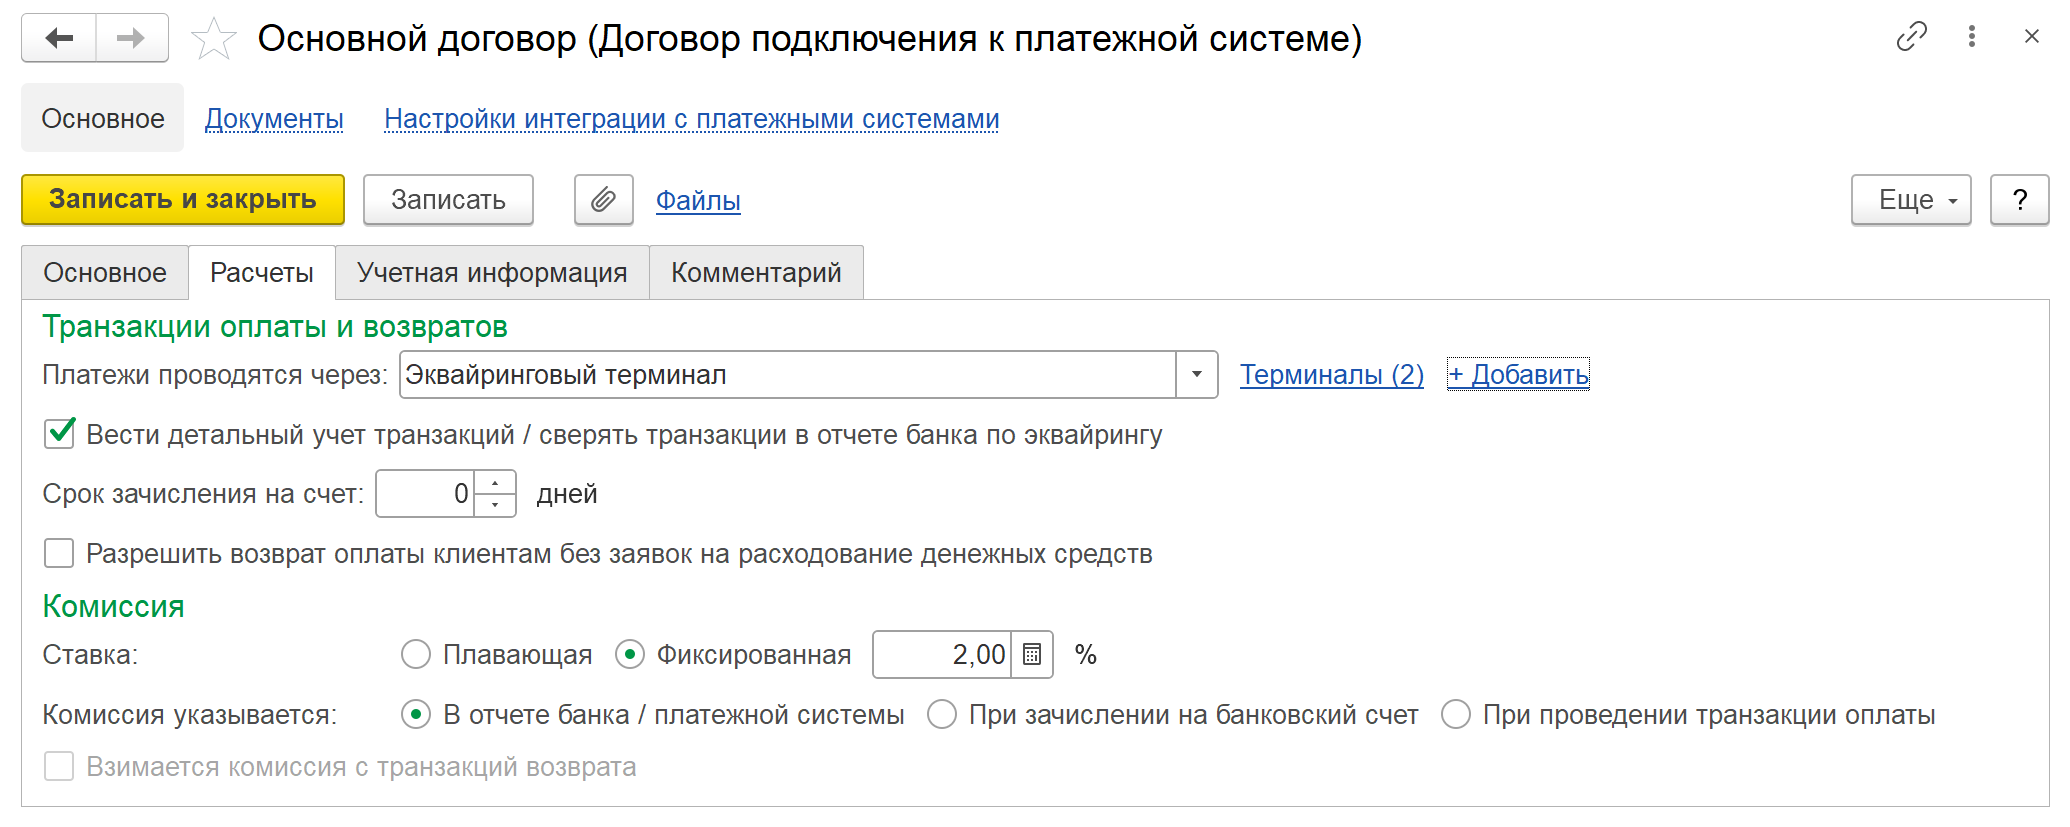Viewport: 2070px width, 827px height.
Task: Increase the crediting term days value
Action: point(495,483)
